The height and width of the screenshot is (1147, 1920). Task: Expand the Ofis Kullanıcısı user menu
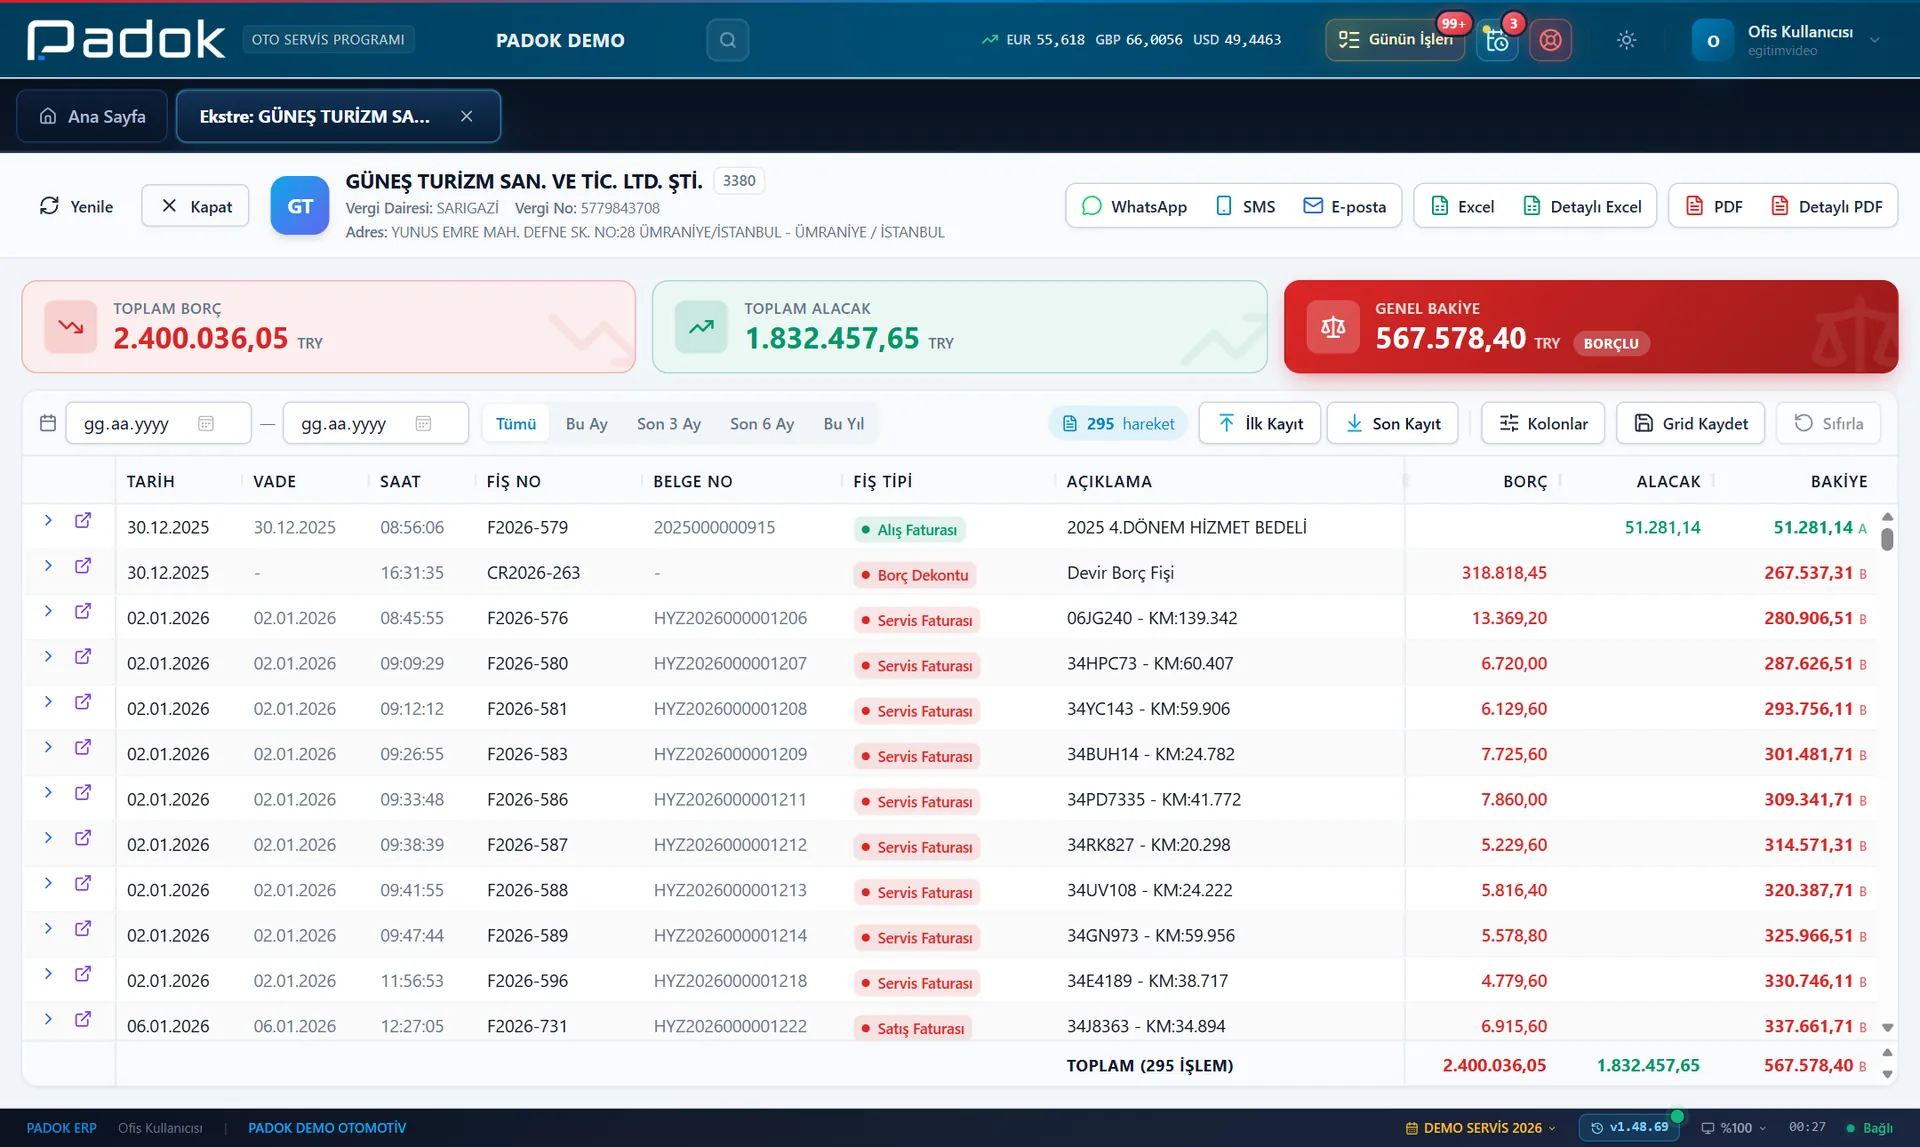coord(1786,40)
